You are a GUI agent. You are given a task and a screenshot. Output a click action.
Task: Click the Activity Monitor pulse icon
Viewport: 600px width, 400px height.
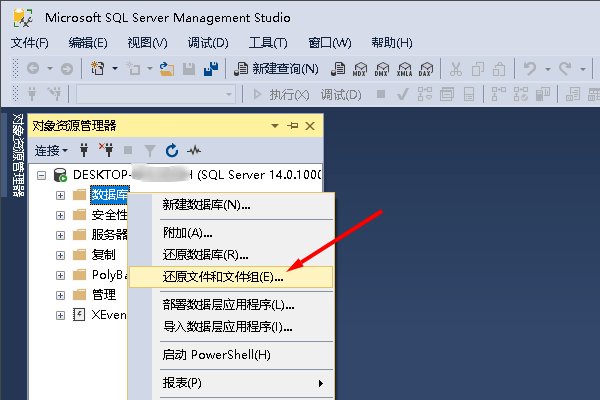coord(194,150)
